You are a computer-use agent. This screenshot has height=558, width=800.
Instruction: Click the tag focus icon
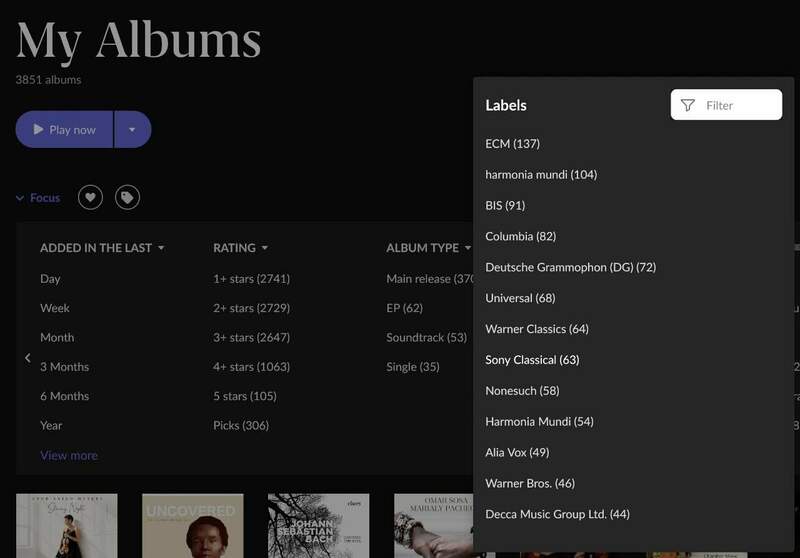[127, 198]
